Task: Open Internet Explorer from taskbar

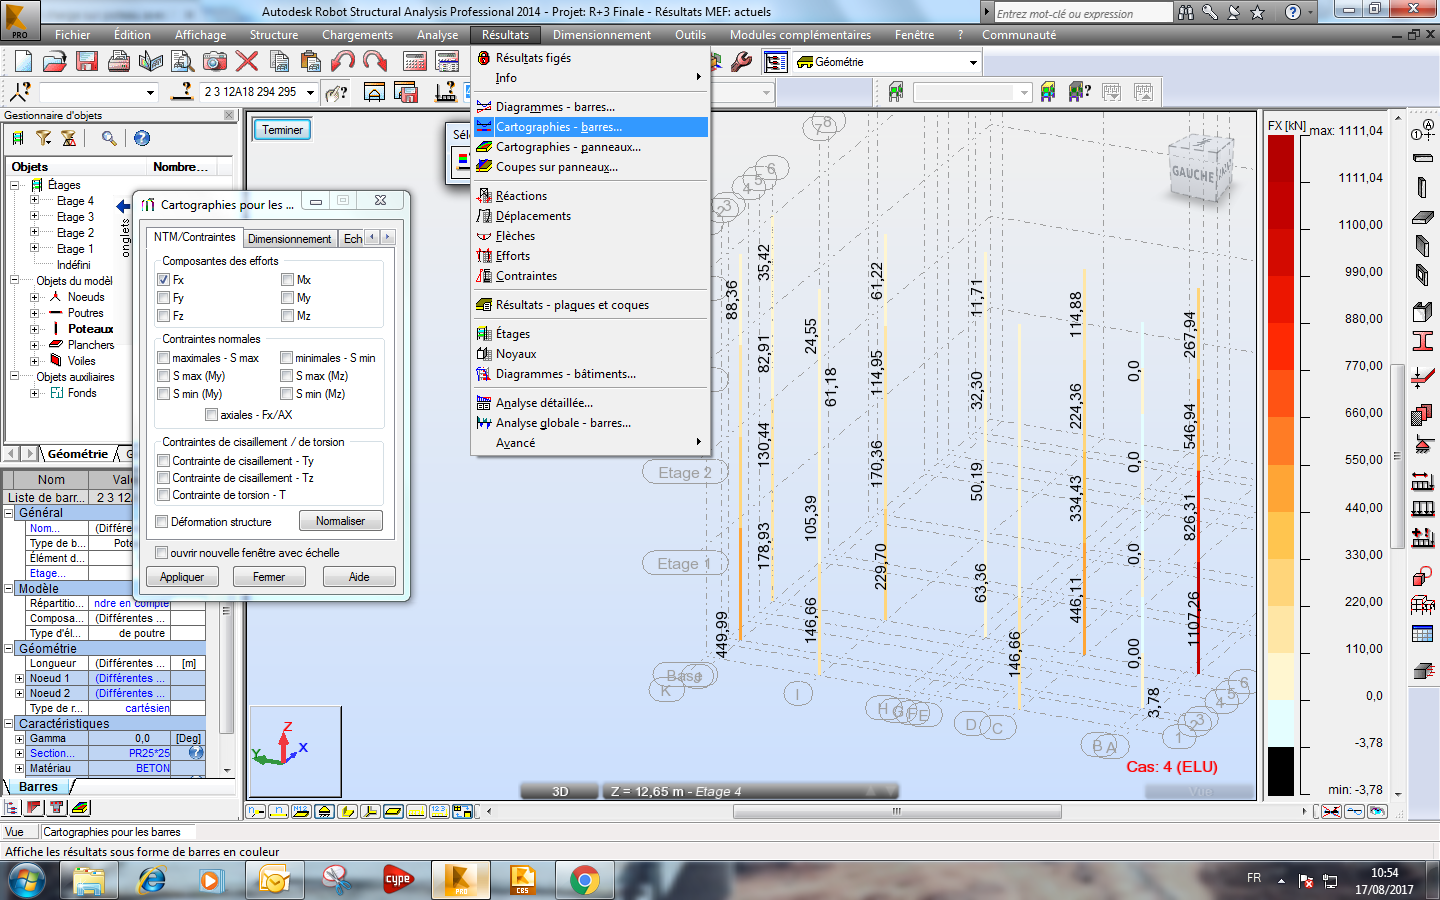Action: (x=152, y=880)
